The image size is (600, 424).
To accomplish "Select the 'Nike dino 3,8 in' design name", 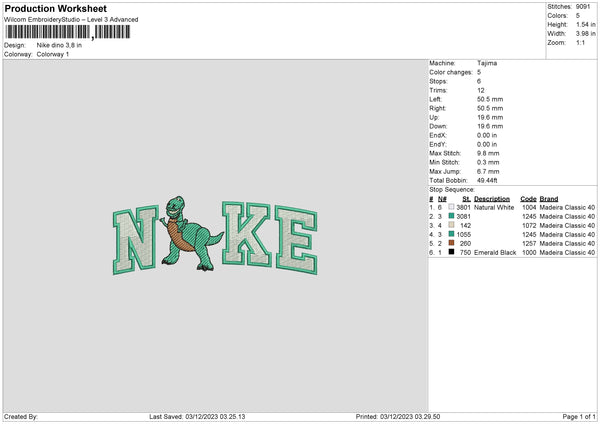I will 59,45.
